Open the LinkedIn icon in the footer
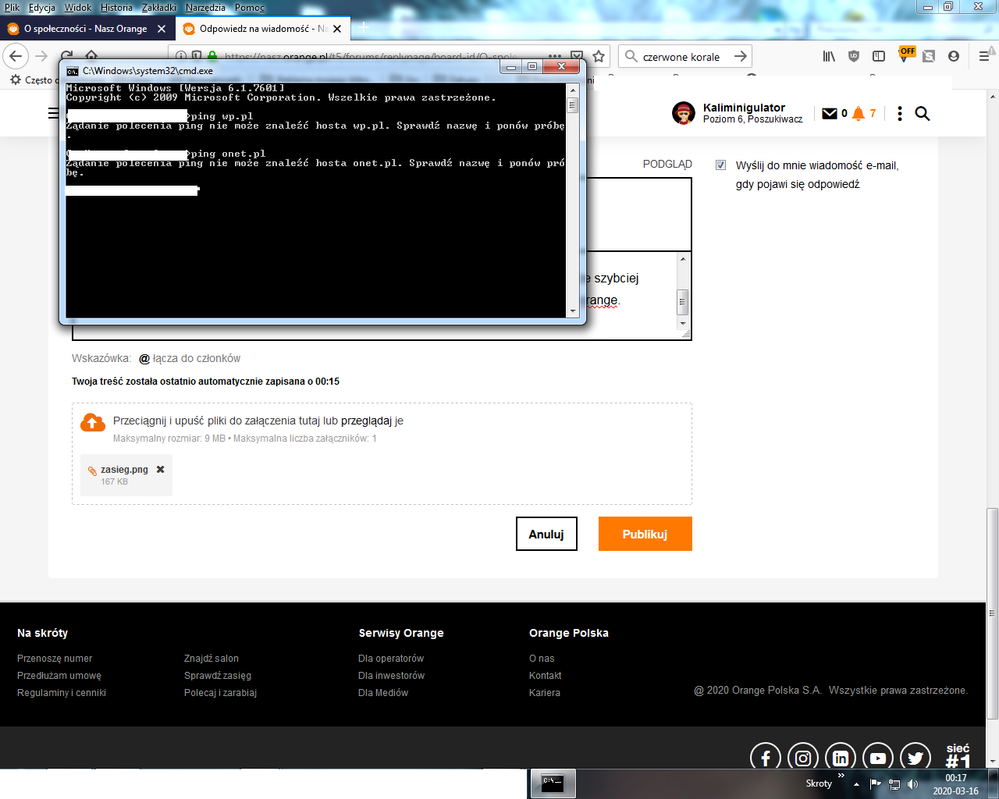 click(x=840, y=758)
